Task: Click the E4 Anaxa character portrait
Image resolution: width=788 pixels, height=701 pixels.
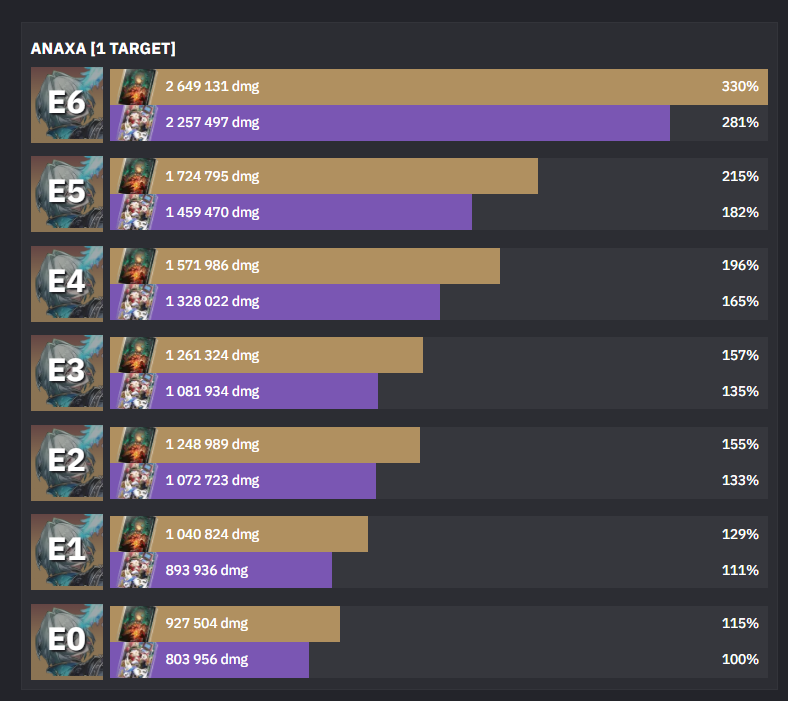Action: 67,284
